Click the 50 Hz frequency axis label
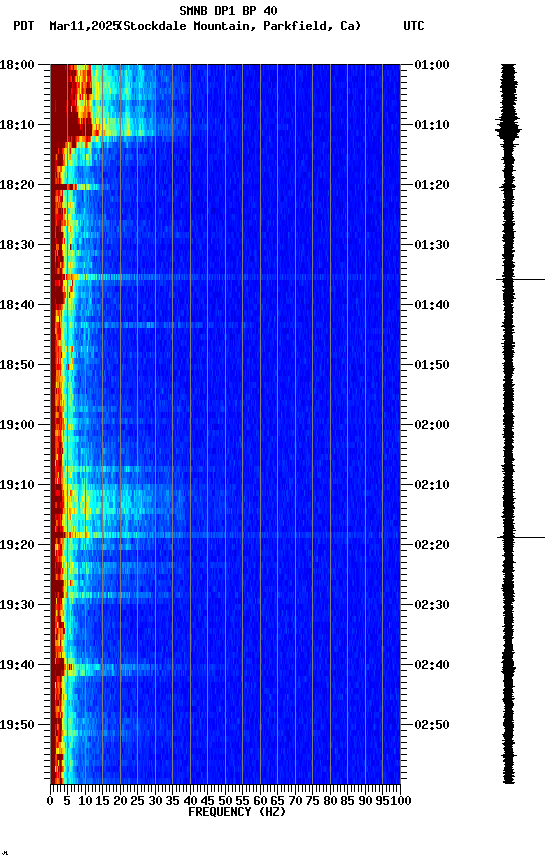552x864 pixels. point(225,801)
